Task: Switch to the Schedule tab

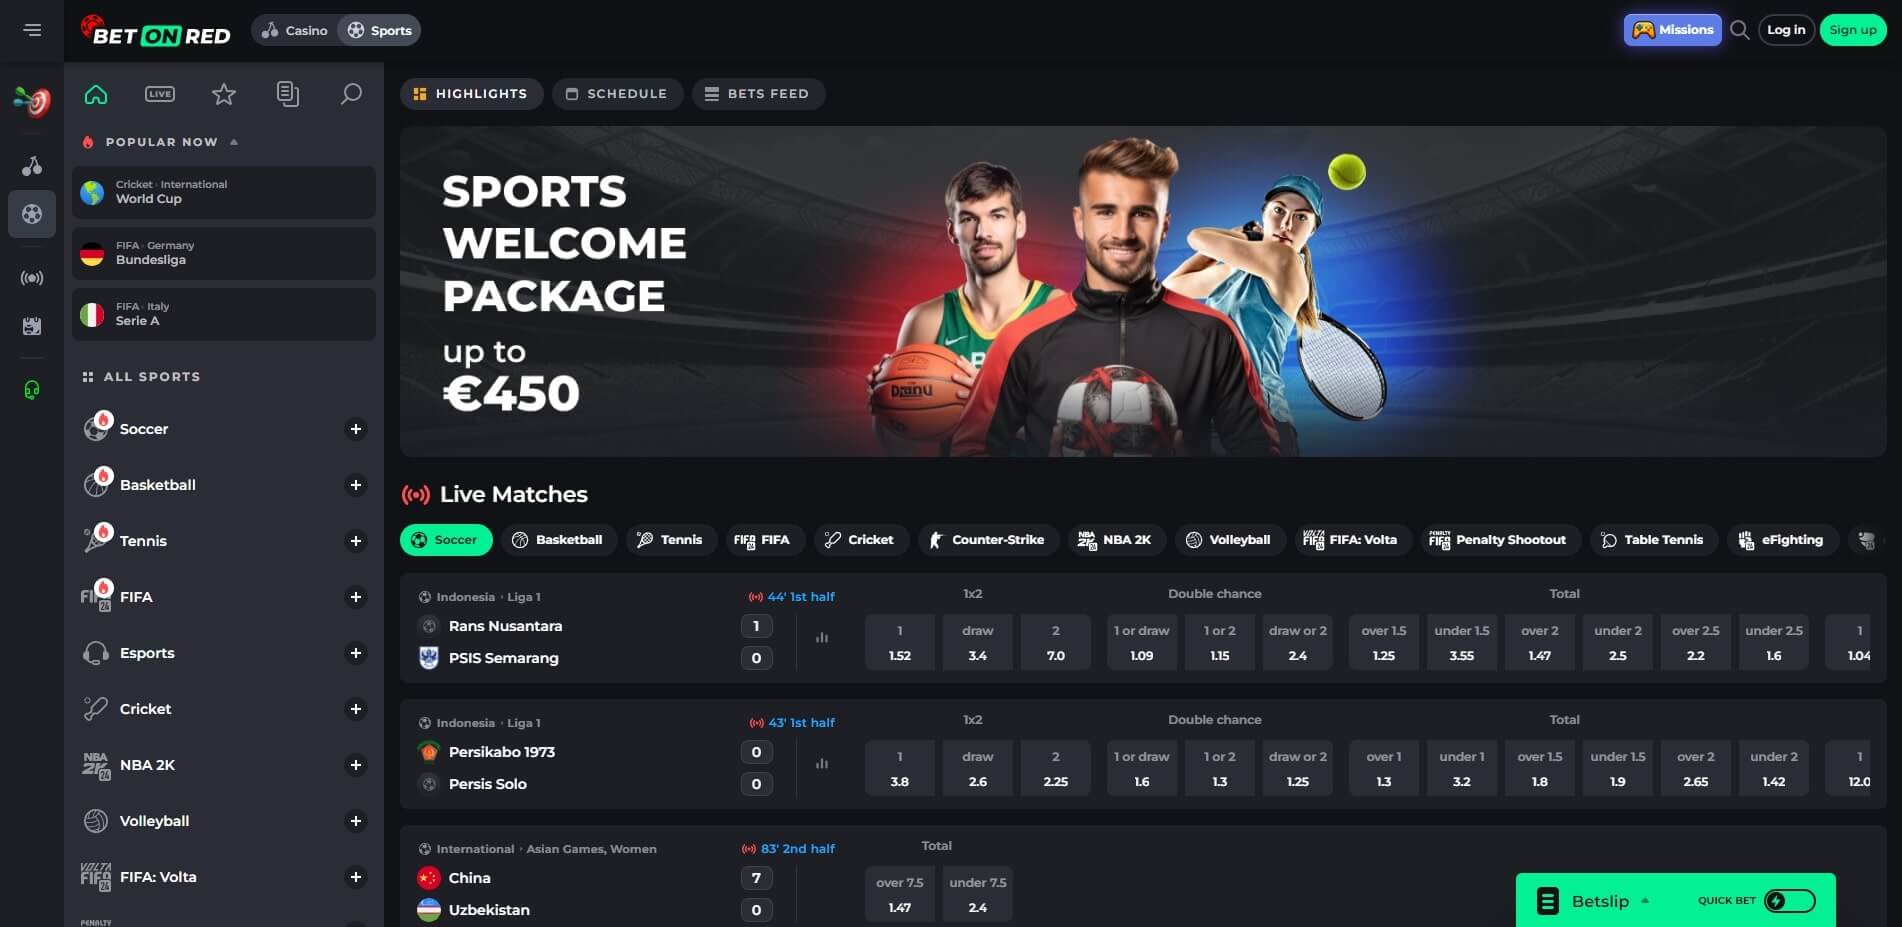Action: [x=617, y=94]
